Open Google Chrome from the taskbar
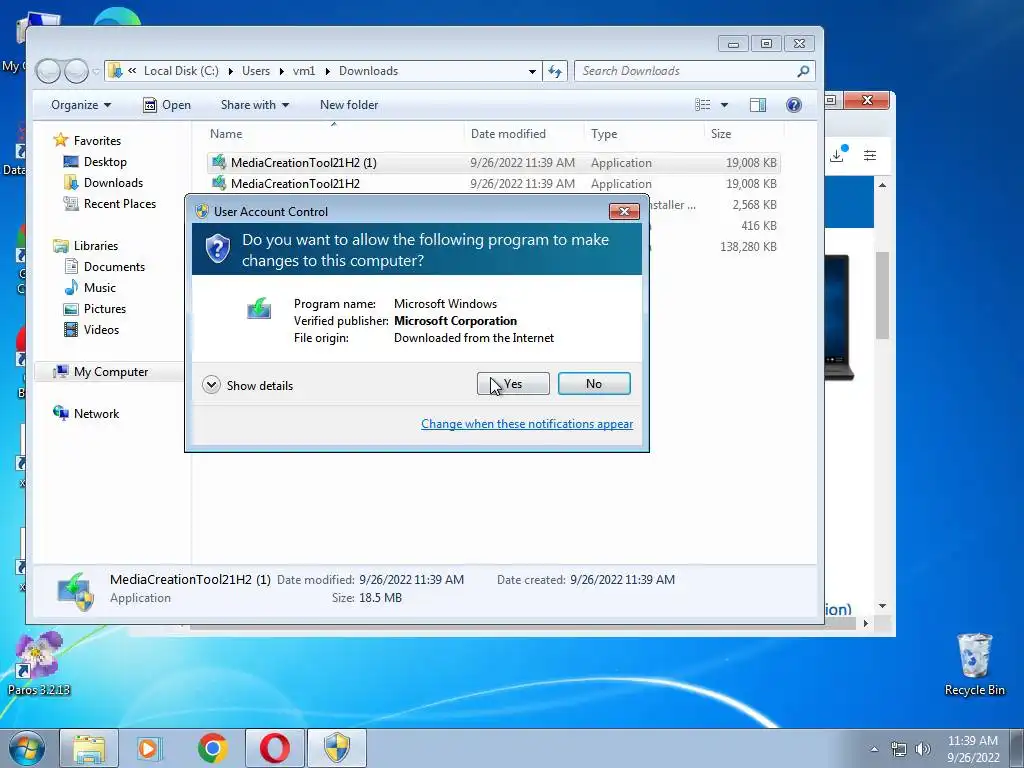1024x768 pixels. point(212,748)
